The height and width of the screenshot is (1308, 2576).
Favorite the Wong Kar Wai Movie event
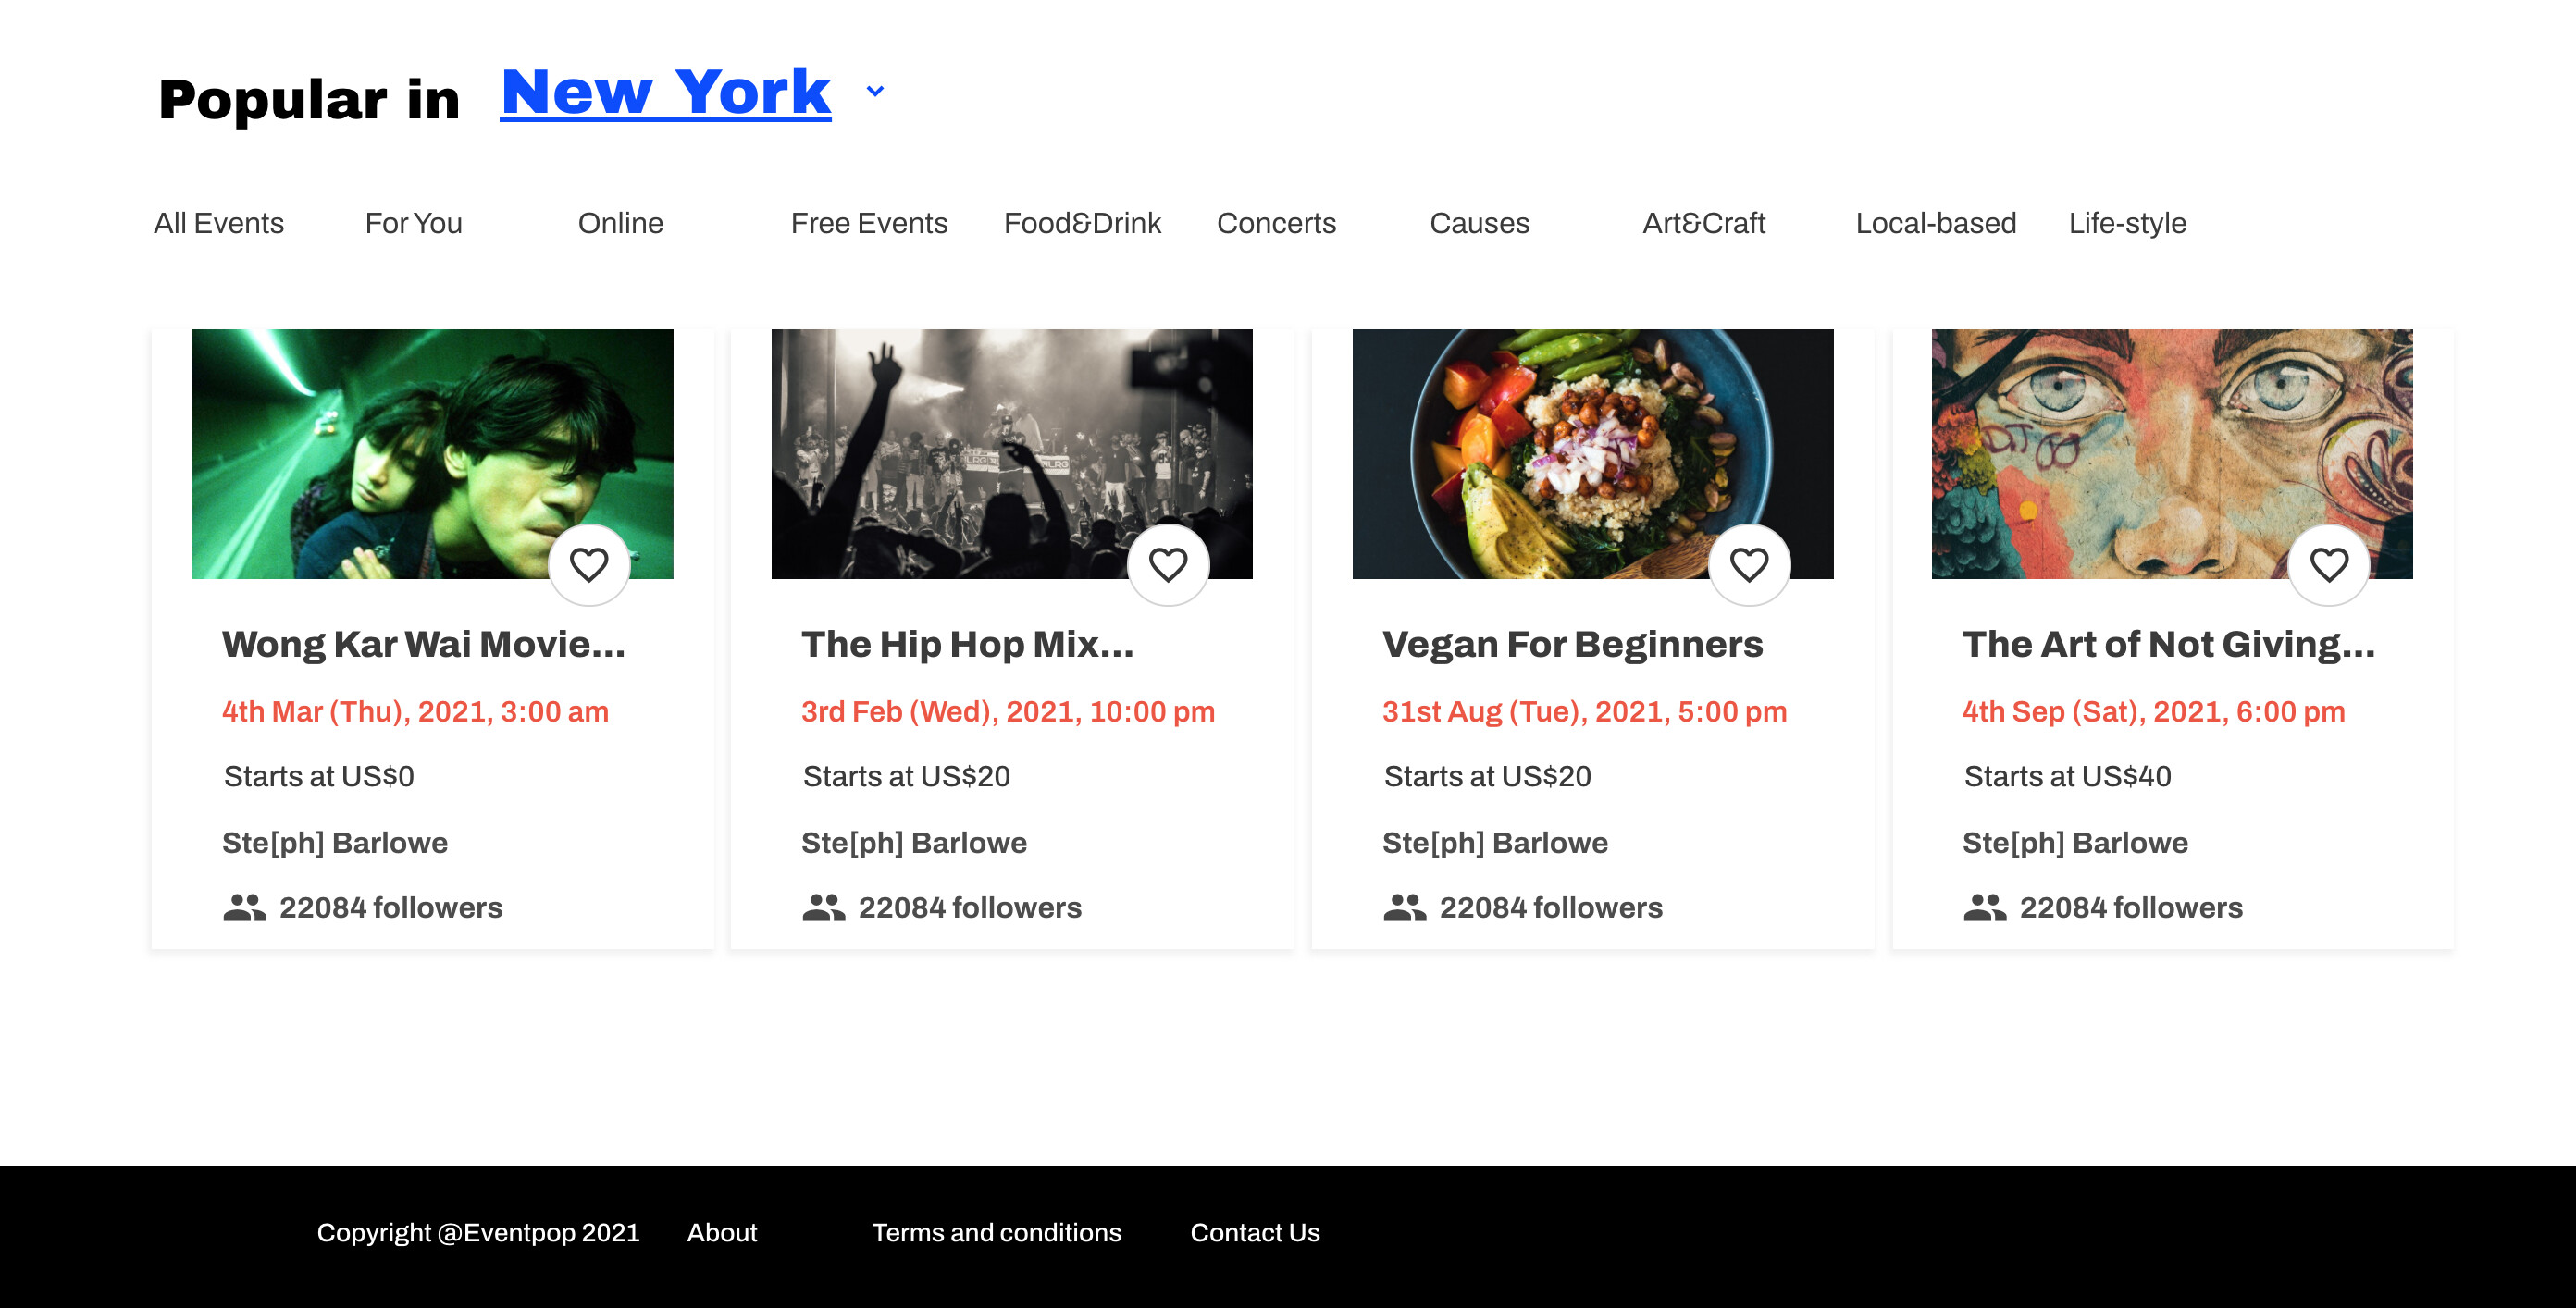click(589, 565)
